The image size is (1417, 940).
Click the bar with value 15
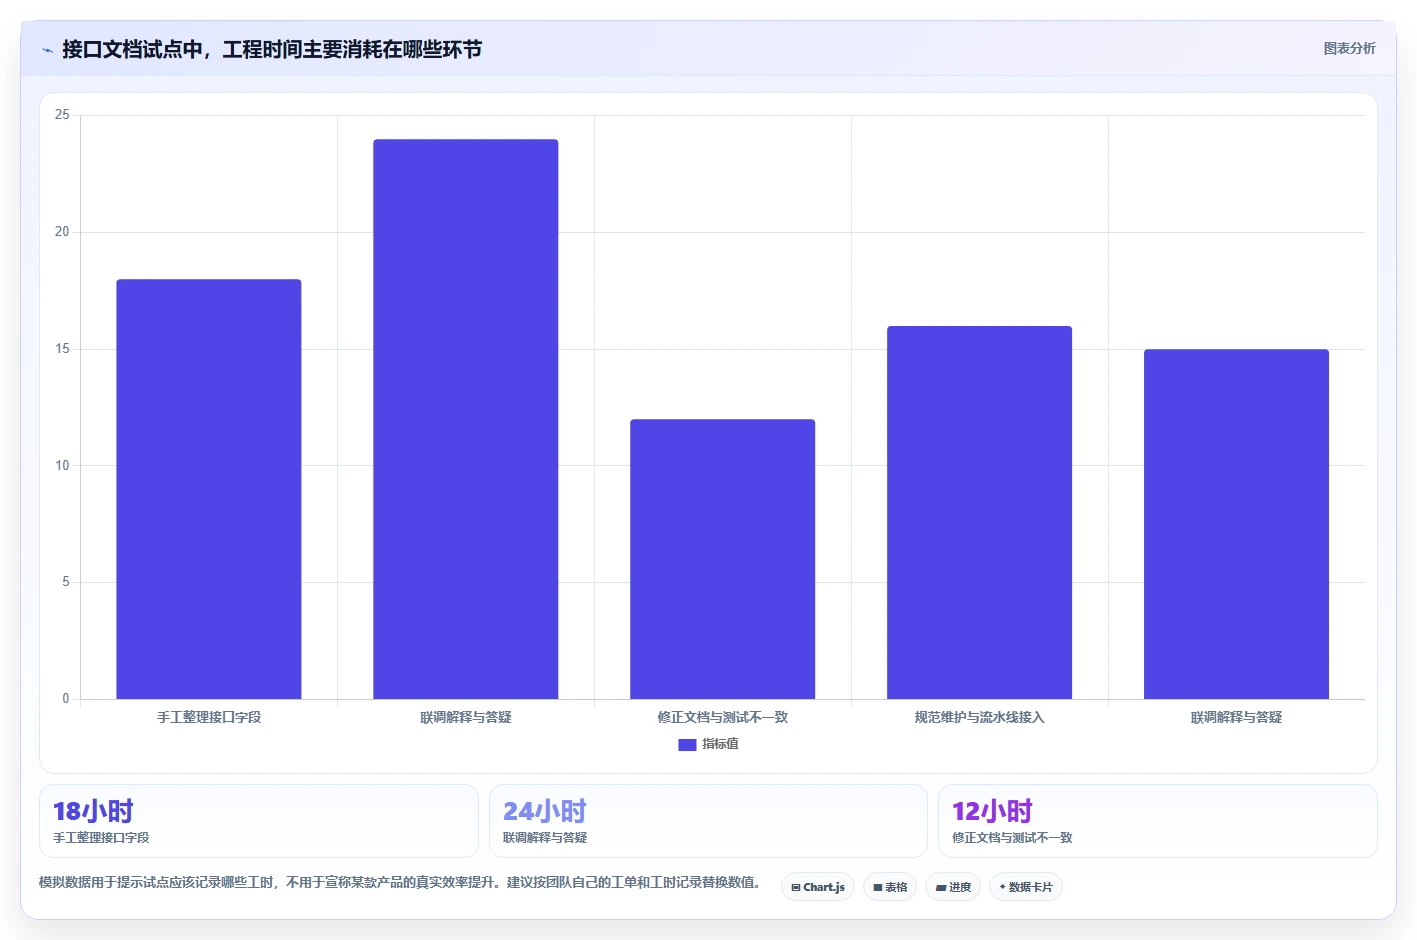tap(1237, 524)
